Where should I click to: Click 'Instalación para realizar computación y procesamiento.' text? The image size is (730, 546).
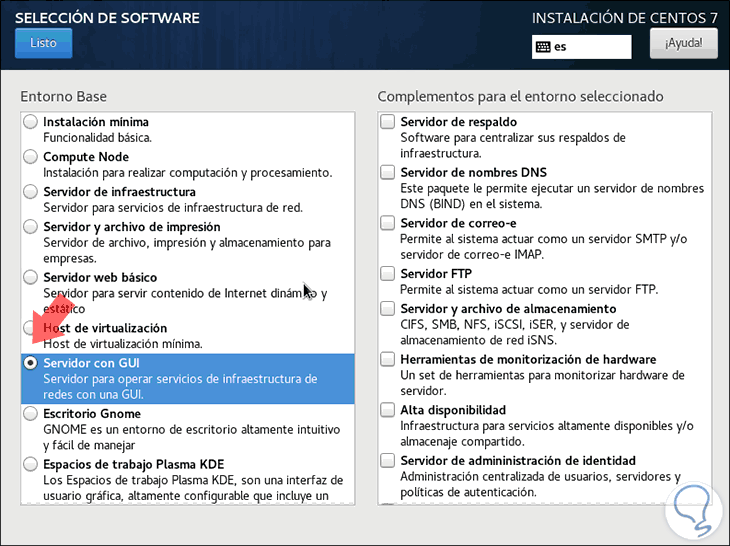coord(188,173)
